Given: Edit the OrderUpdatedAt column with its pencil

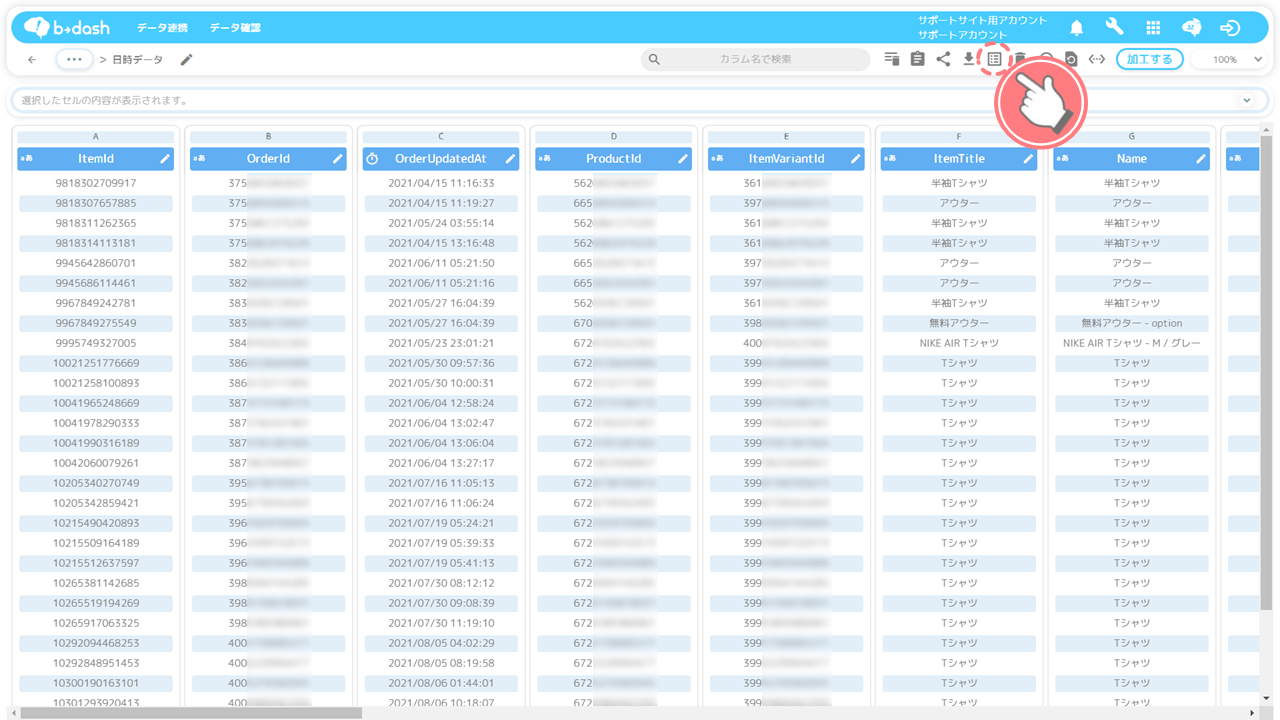Looking at the screenshot, I should pyautogui.click(x=510, y=159).
